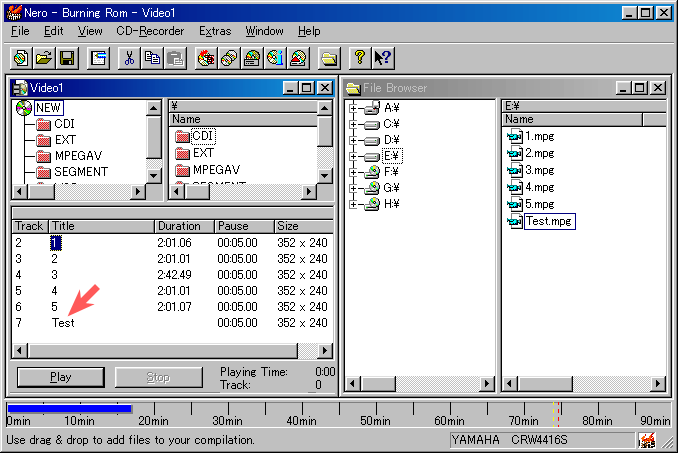Click the Title column header
The width and height of the screenshot is (678, 453).
(x=101, y=226)
